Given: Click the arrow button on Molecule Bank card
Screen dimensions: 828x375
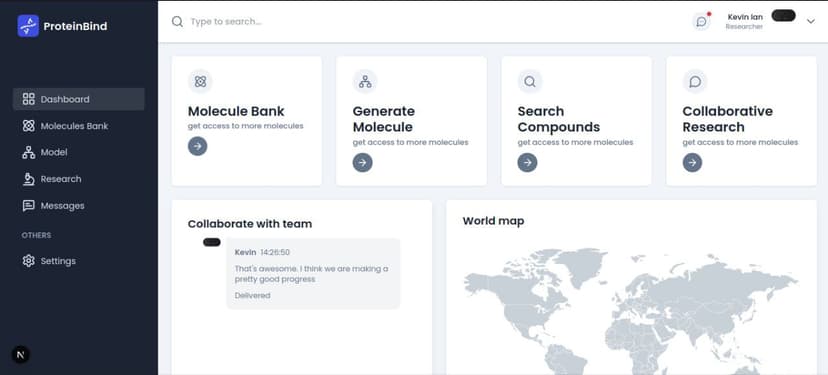Looking at the screenshot, I should click(197, 146).
